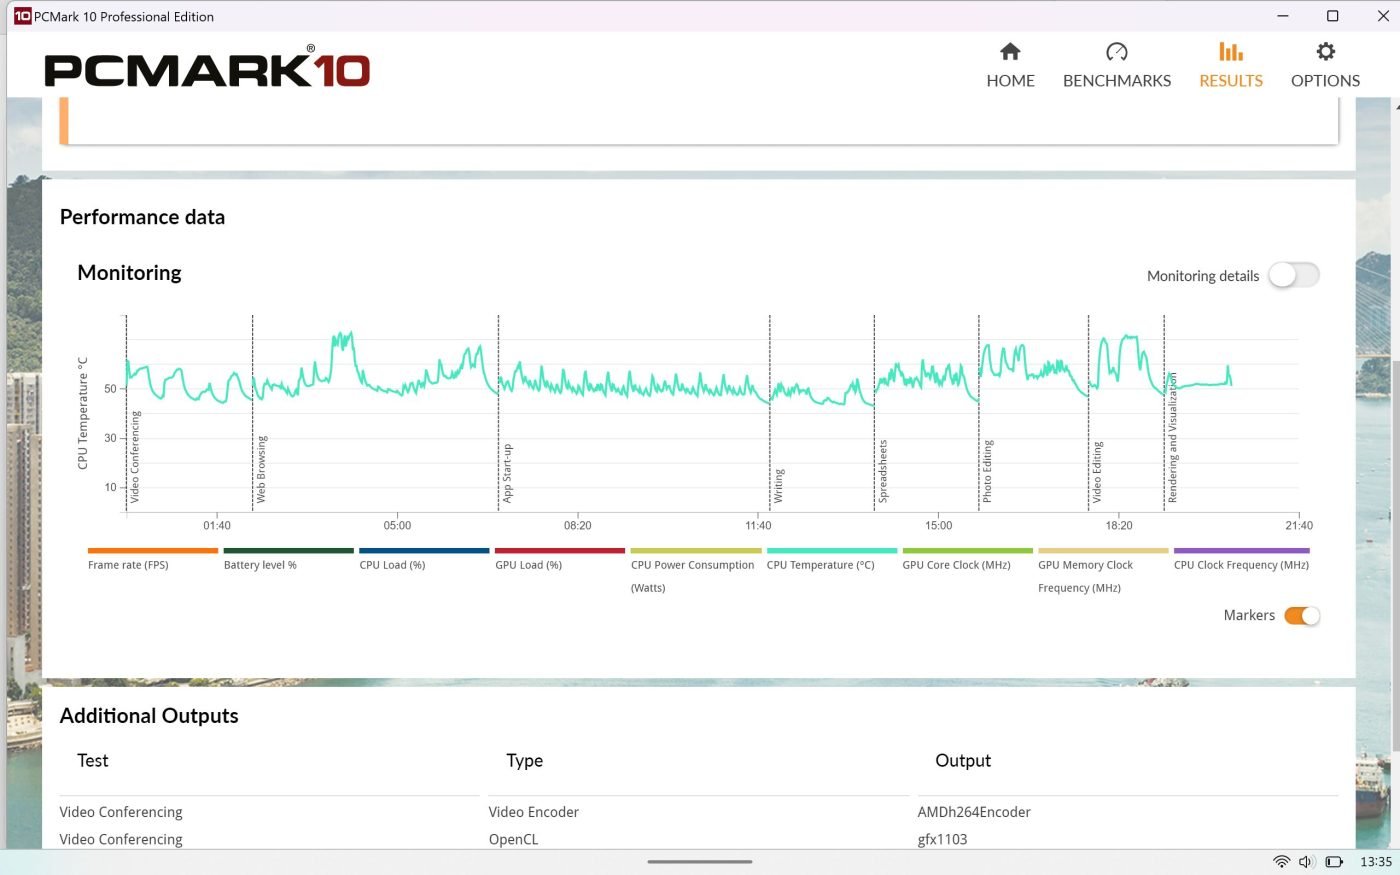The width and height of the screenshot is (1400, 875).
Task: Select the Results bar chart icon
Action: tap(1230, 52)
